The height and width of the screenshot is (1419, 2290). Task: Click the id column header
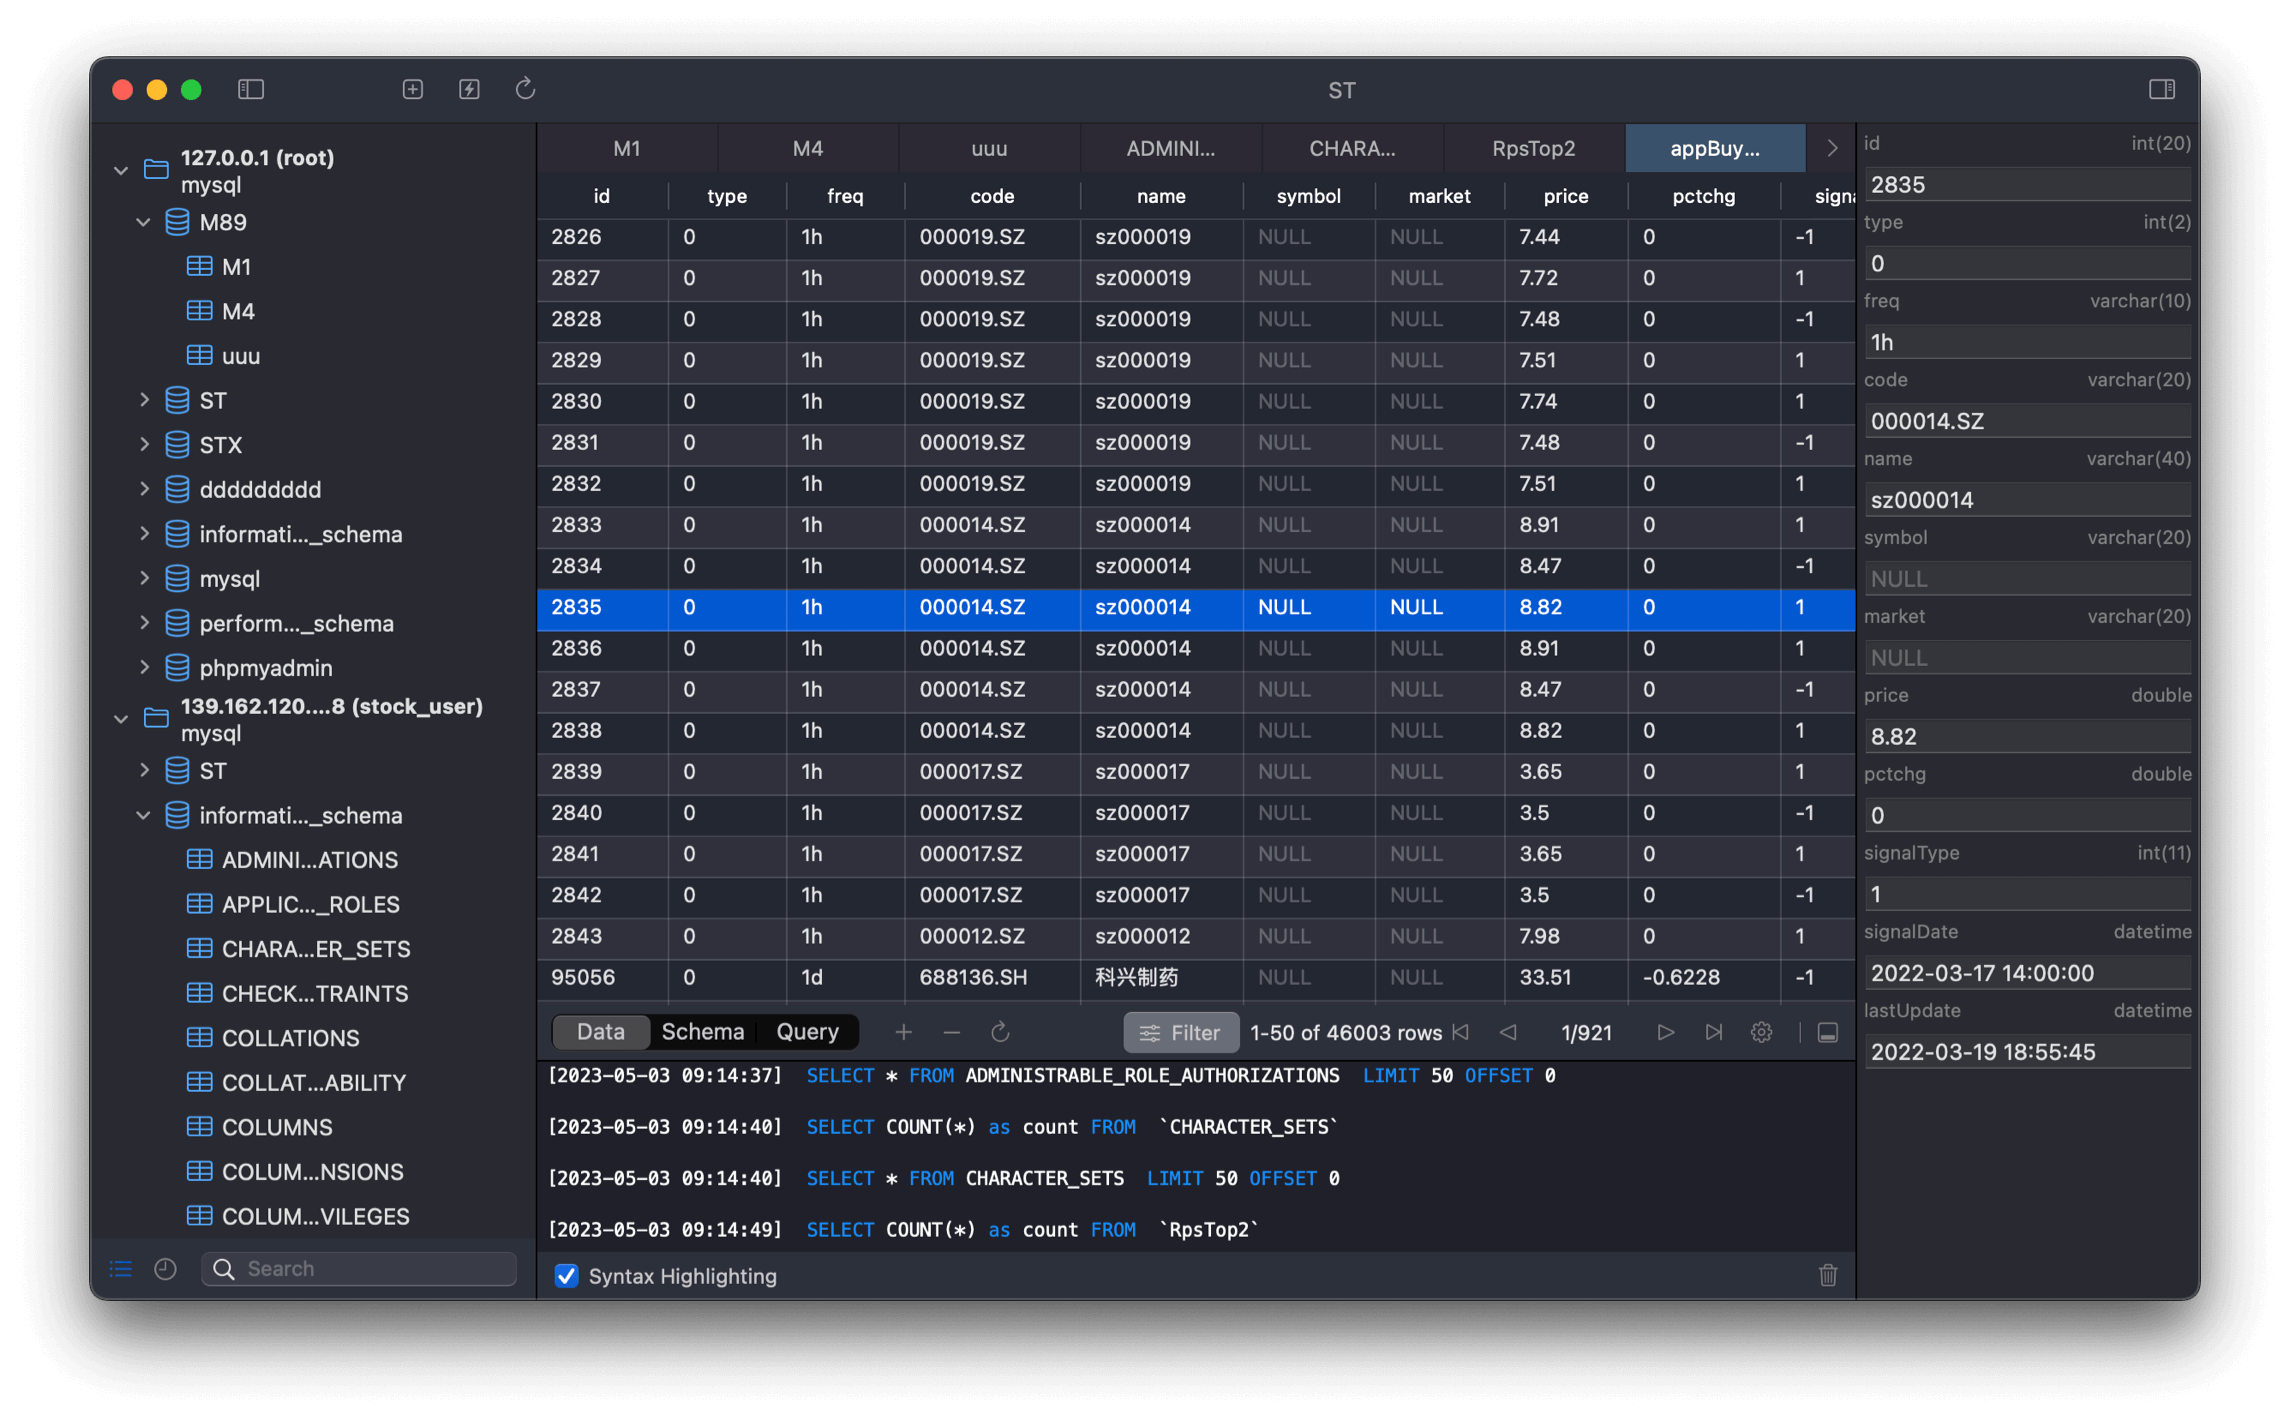coord(601,196)
